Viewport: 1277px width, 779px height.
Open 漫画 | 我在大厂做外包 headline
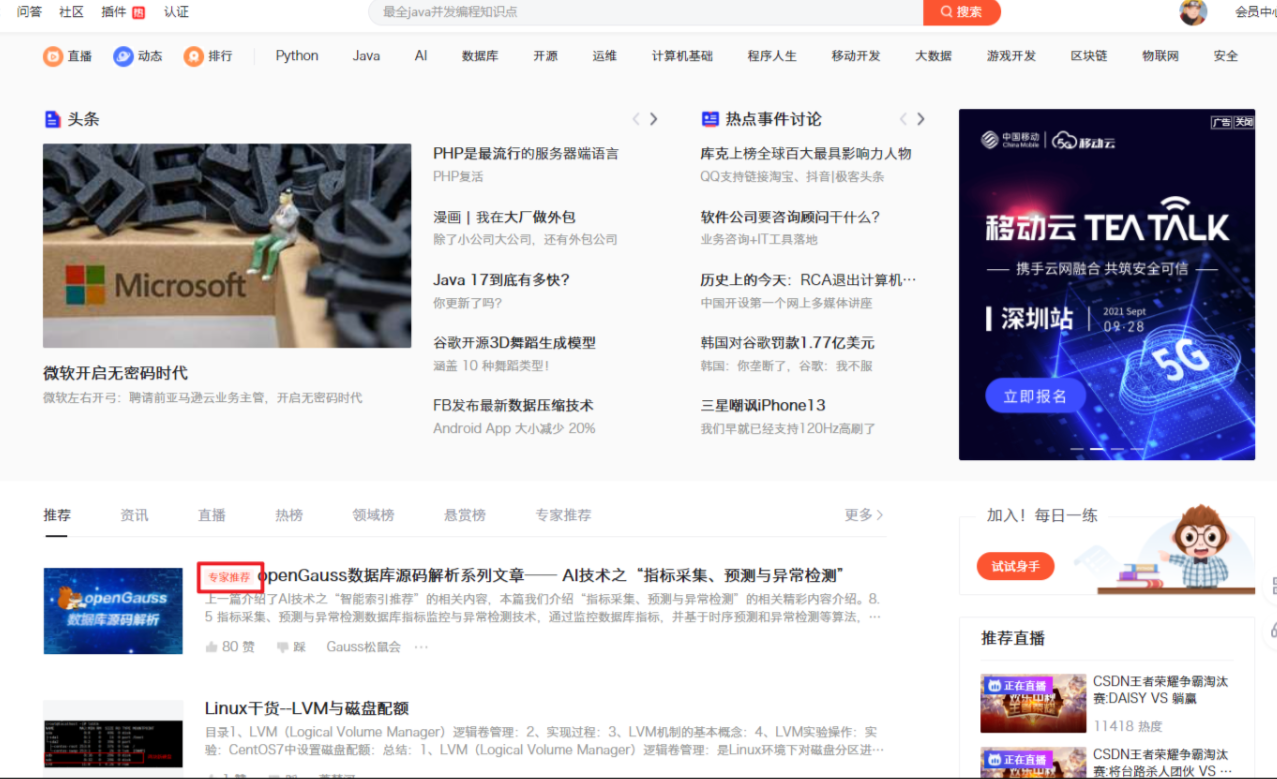pos(504,217)
